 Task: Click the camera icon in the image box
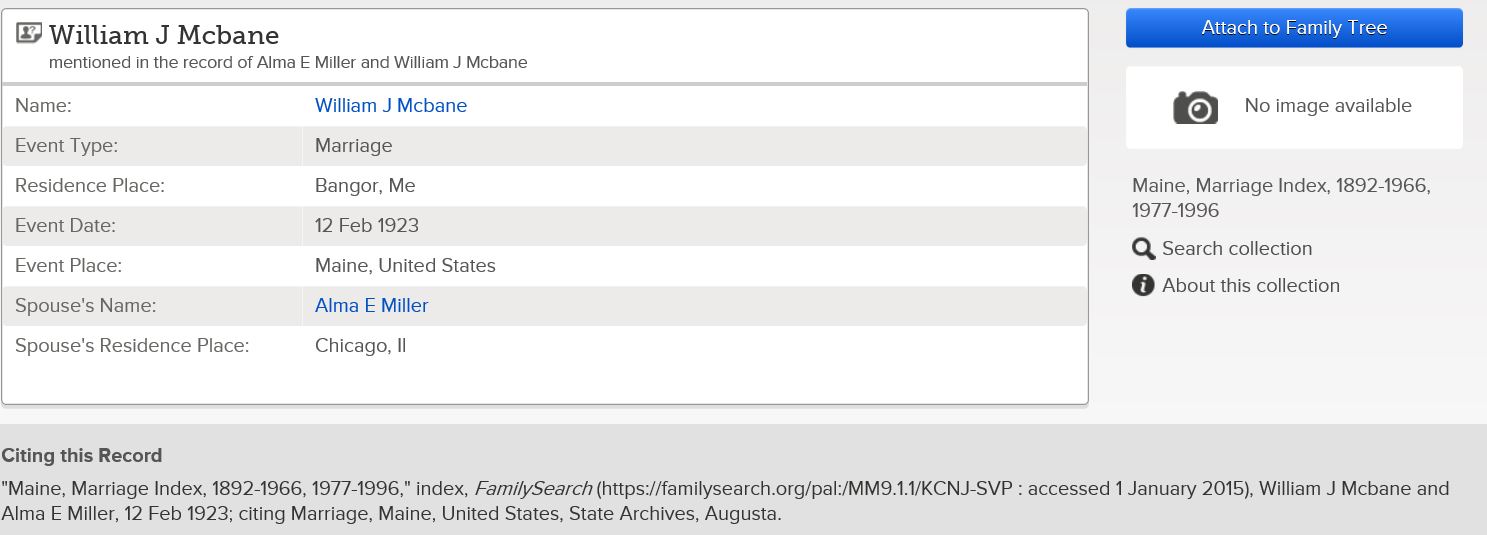(x=1195, y=107)
